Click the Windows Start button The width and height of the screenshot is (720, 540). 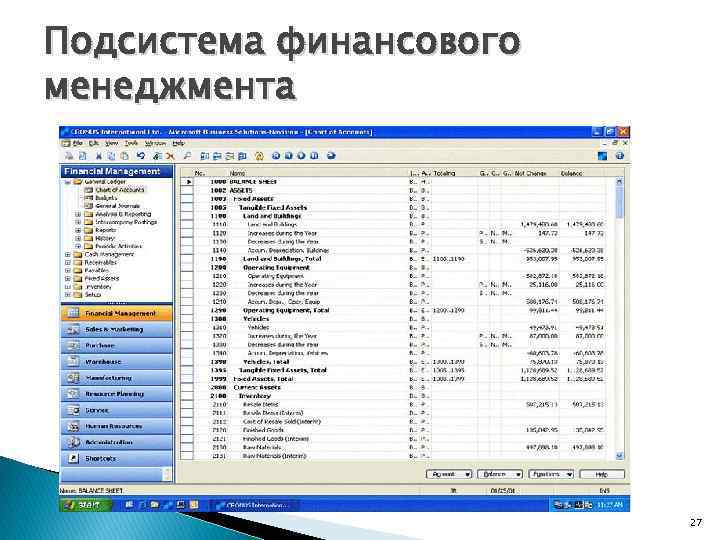pyautogui.click(x=85, y=505)
